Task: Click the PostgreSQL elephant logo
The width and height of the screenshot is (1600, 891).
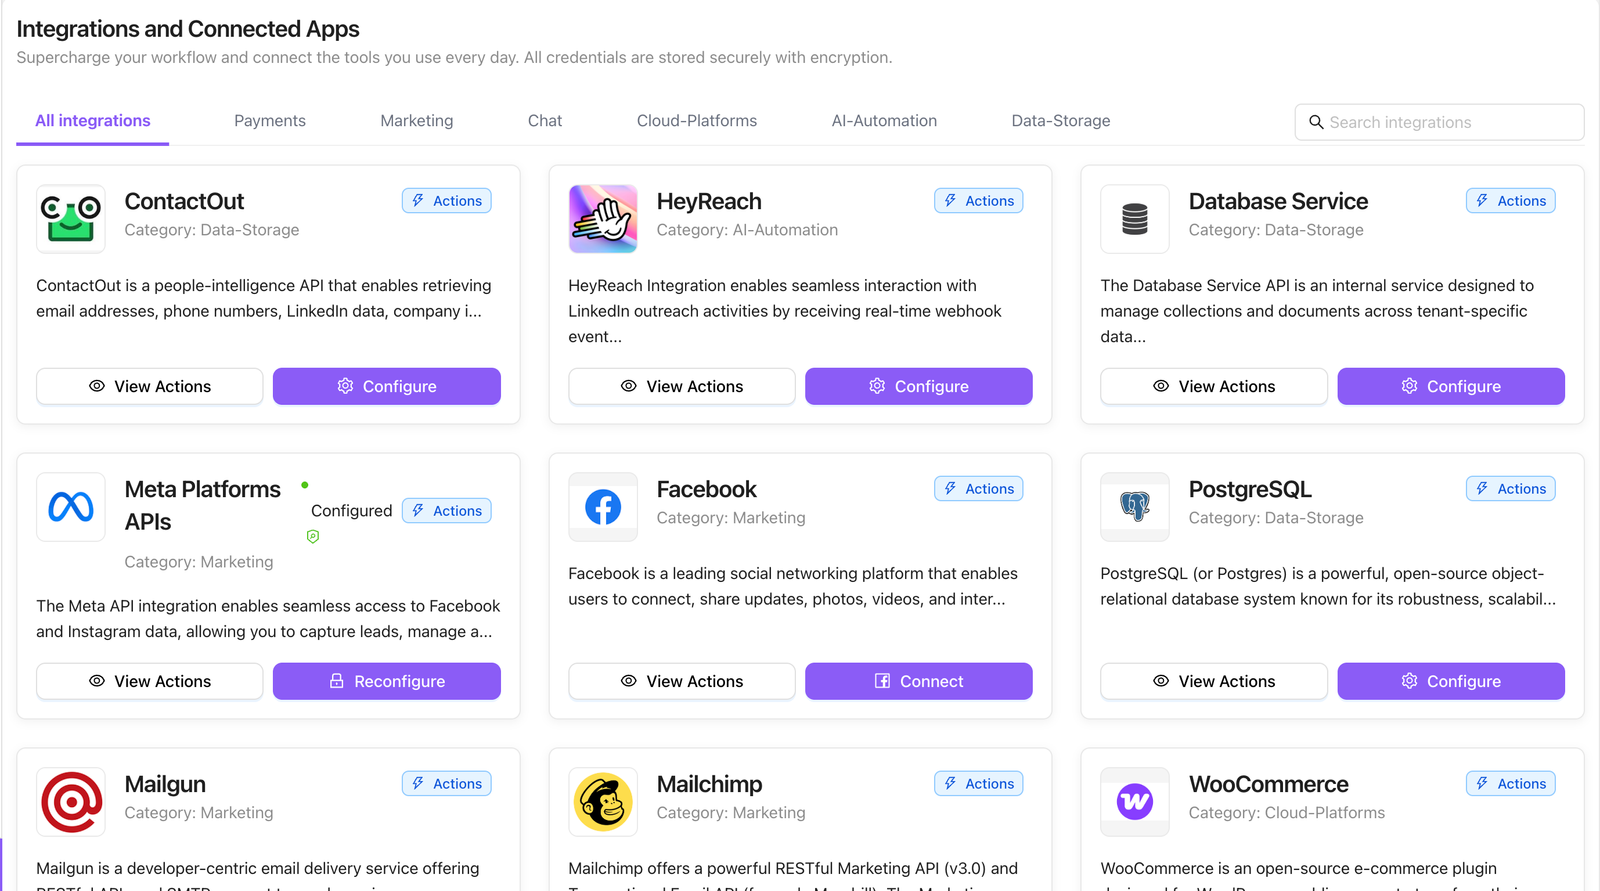Action: 1135,507
